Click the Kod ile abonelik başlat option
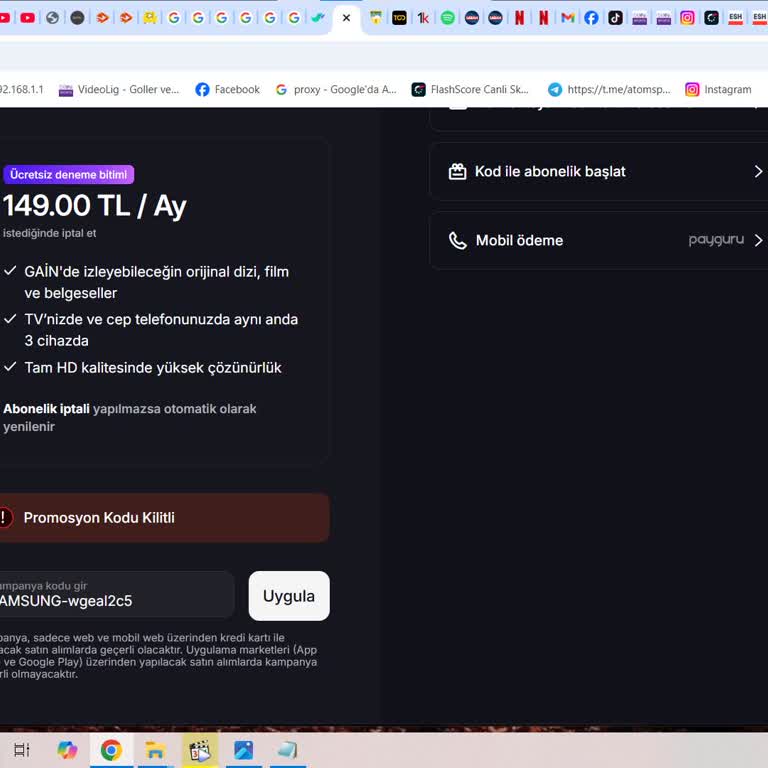The width and height of the screenshot is (768, 768). click(x=599, y=171)
